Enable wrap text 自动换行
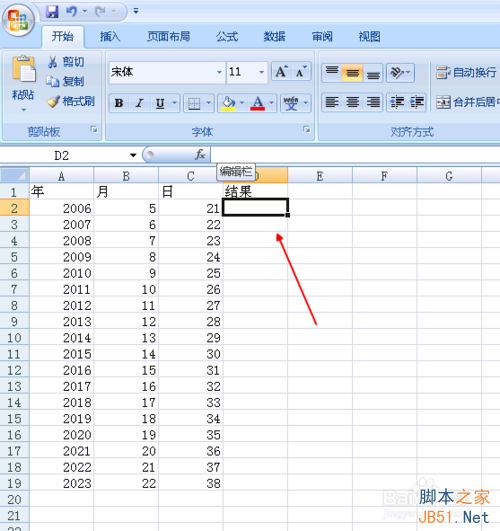500x531 pixels. click(466, 72)
